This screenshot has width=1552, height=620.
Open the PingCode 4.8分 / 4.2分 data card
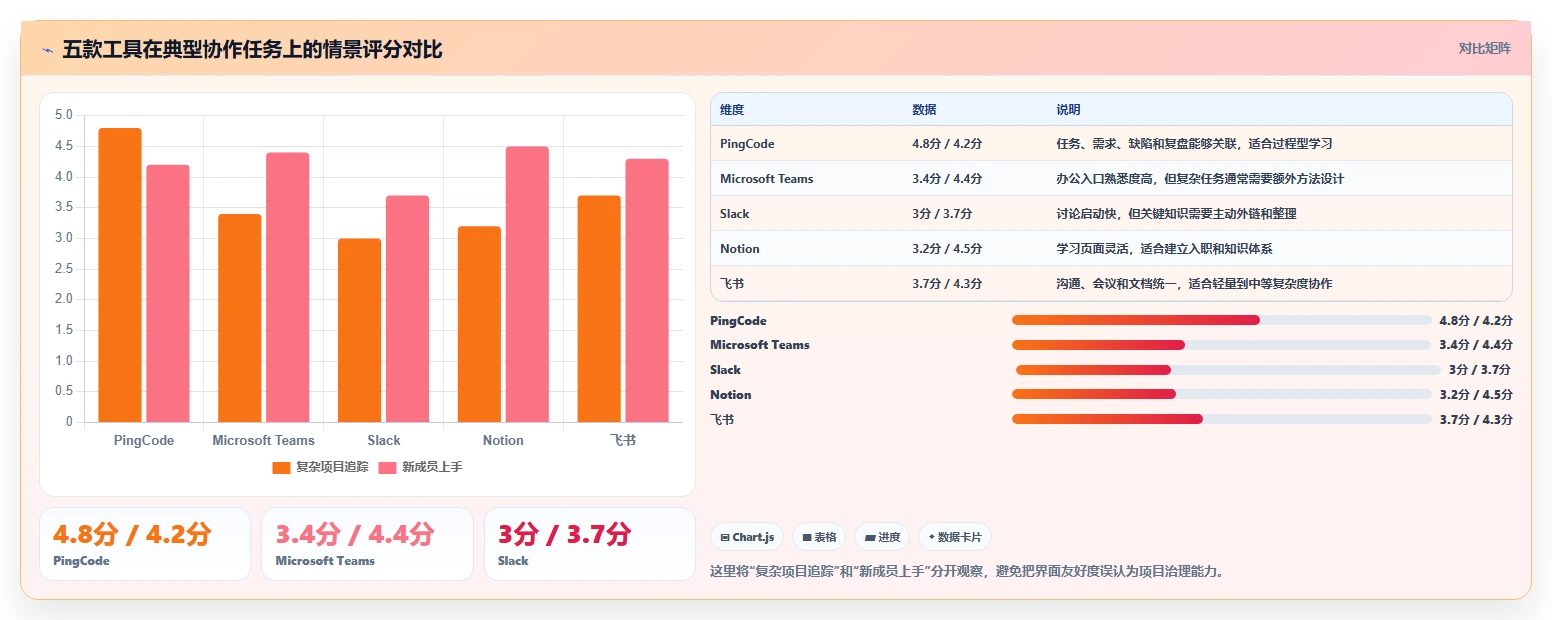pos(145,544)
